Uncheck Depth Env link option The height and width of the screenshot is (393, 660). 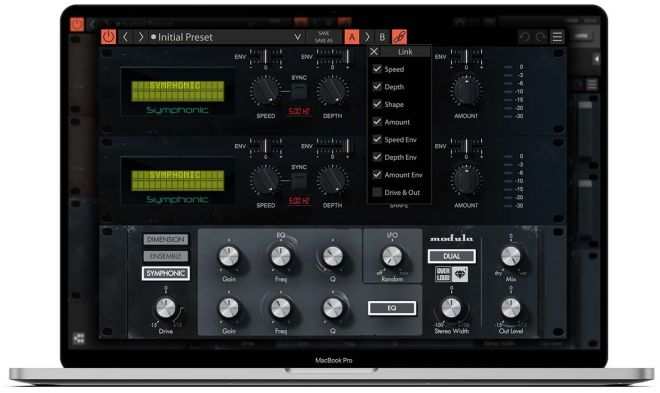[377, 157]
